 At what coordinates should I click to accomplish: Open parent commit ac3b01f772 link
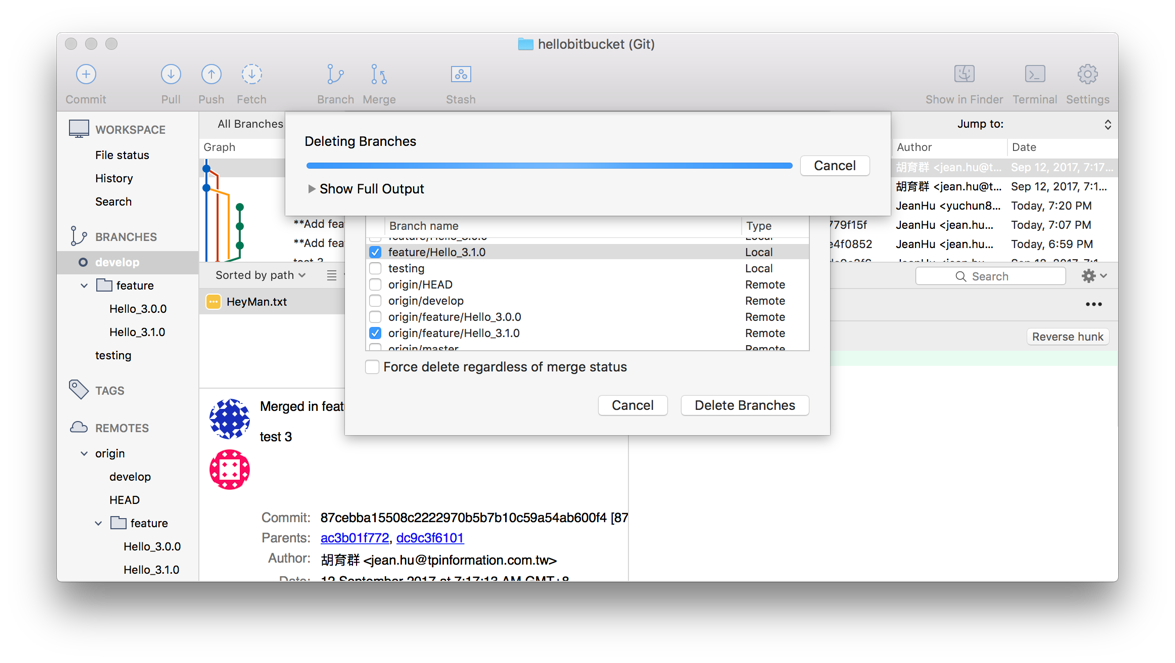(354, 538)
